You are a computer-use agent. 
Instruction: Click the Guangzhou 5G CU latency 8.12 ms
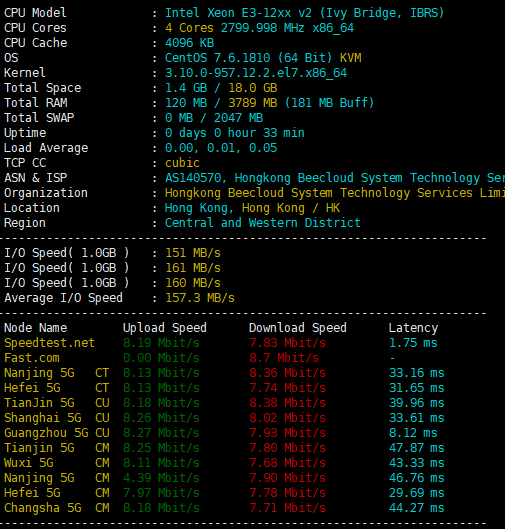[x=413, y=433]
